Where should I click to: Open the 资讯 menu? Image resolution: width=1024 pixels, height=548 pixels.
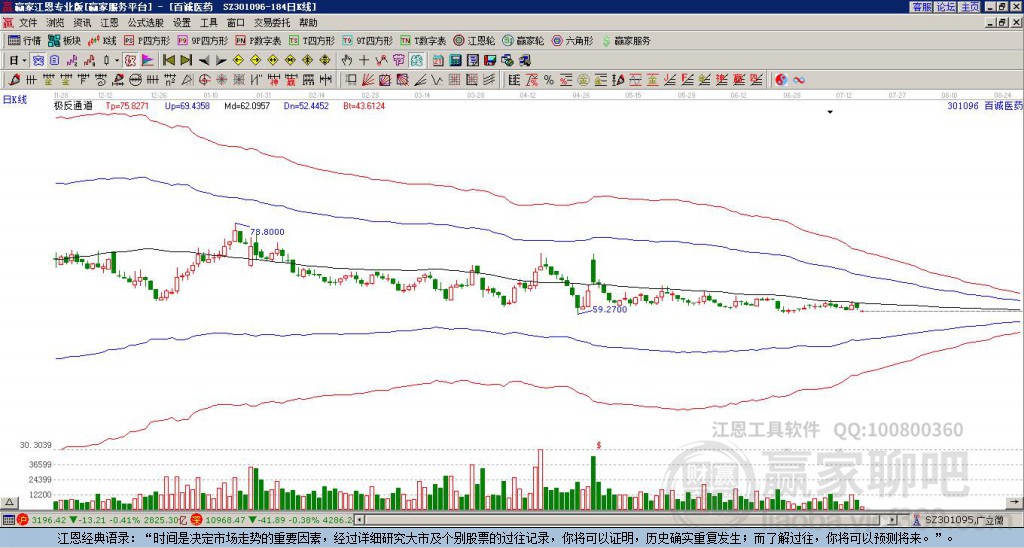[x=82, y=23]
